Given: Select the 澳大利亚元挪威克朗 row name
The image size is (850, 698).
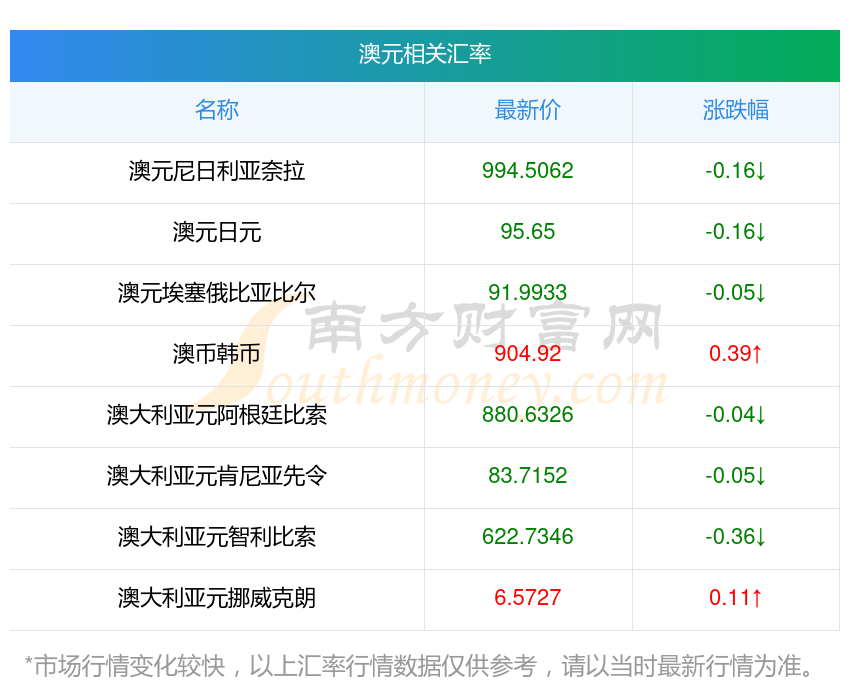Looking at the screenshot, I should point(217,598).
